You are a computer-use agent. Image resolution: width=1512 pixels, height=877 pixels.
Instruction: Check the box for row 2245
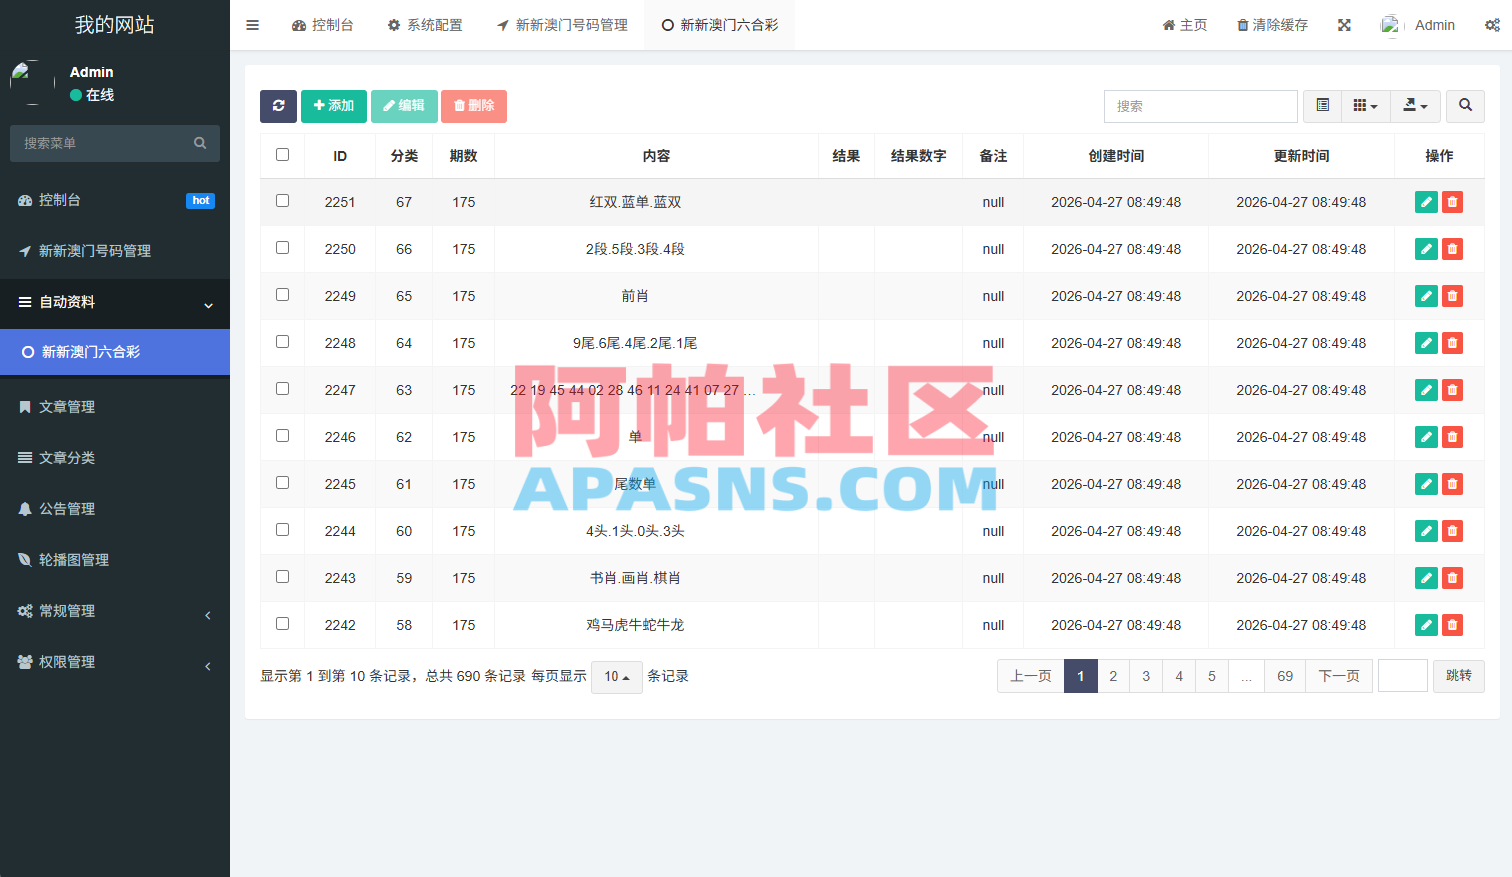[282, 483]
